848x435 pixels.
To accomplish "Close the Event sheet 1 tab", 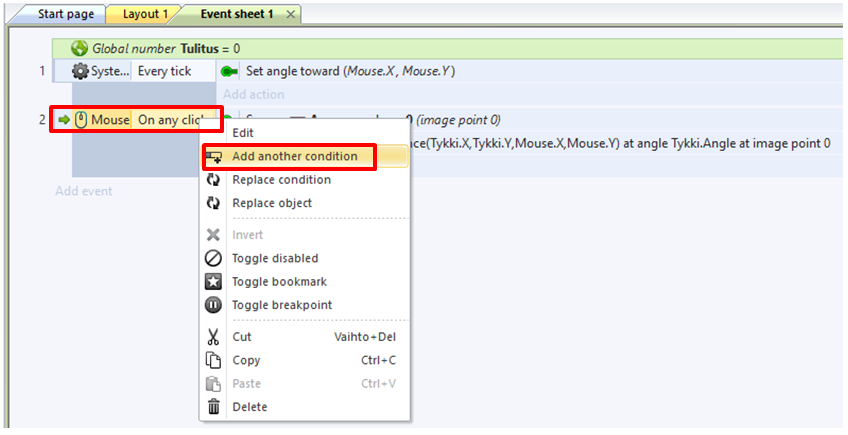I will [290, 15].
